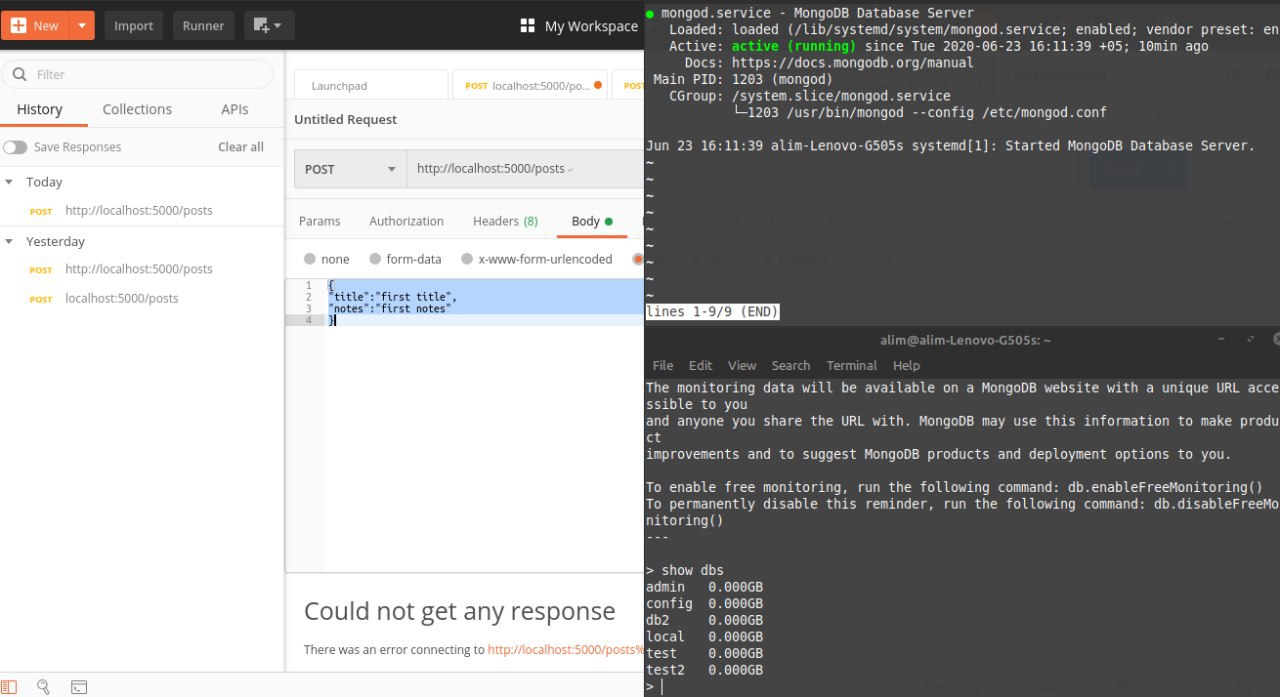The width and height of the screenshot is (1280, 697).
Task: Open the dropdown arrow beside New
Action: pos(82,25)
